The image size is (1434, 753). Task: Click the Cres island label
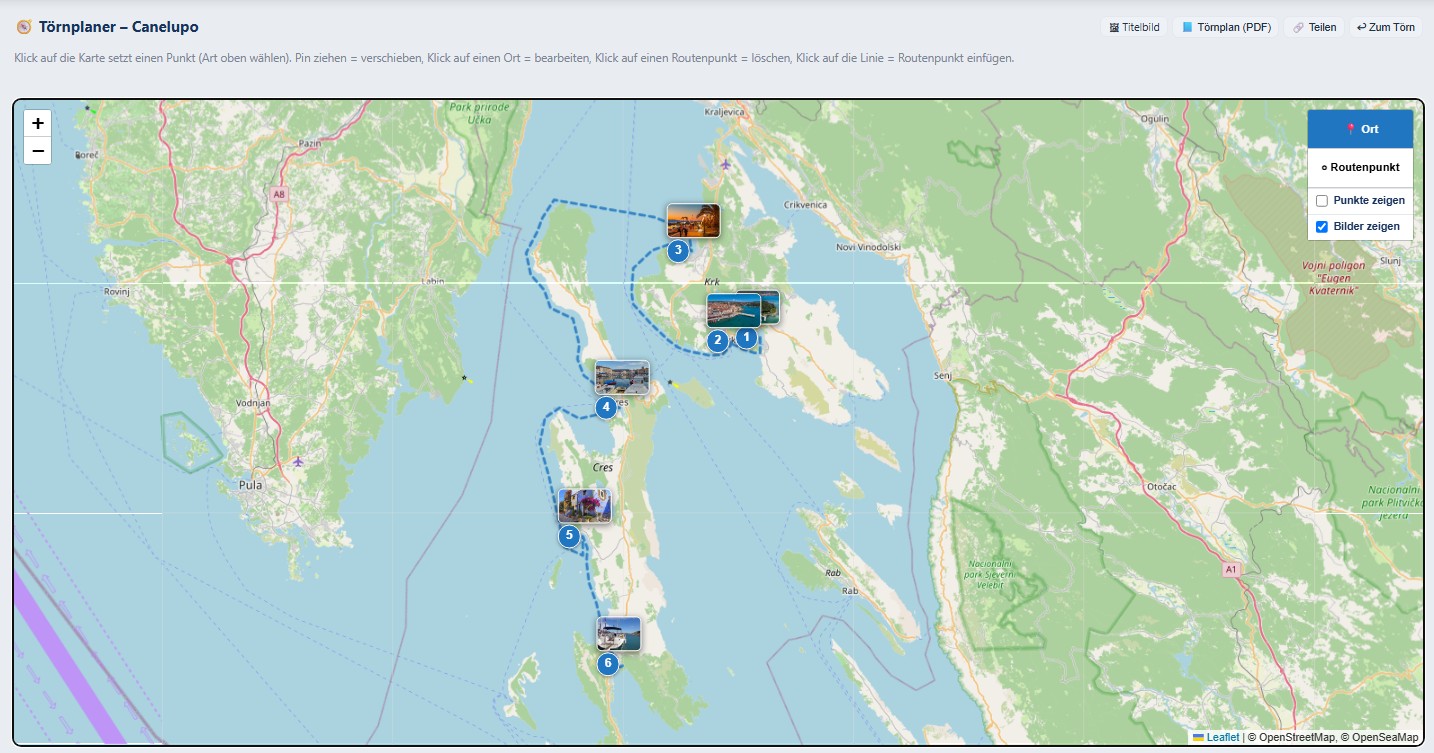pos(602,467)
